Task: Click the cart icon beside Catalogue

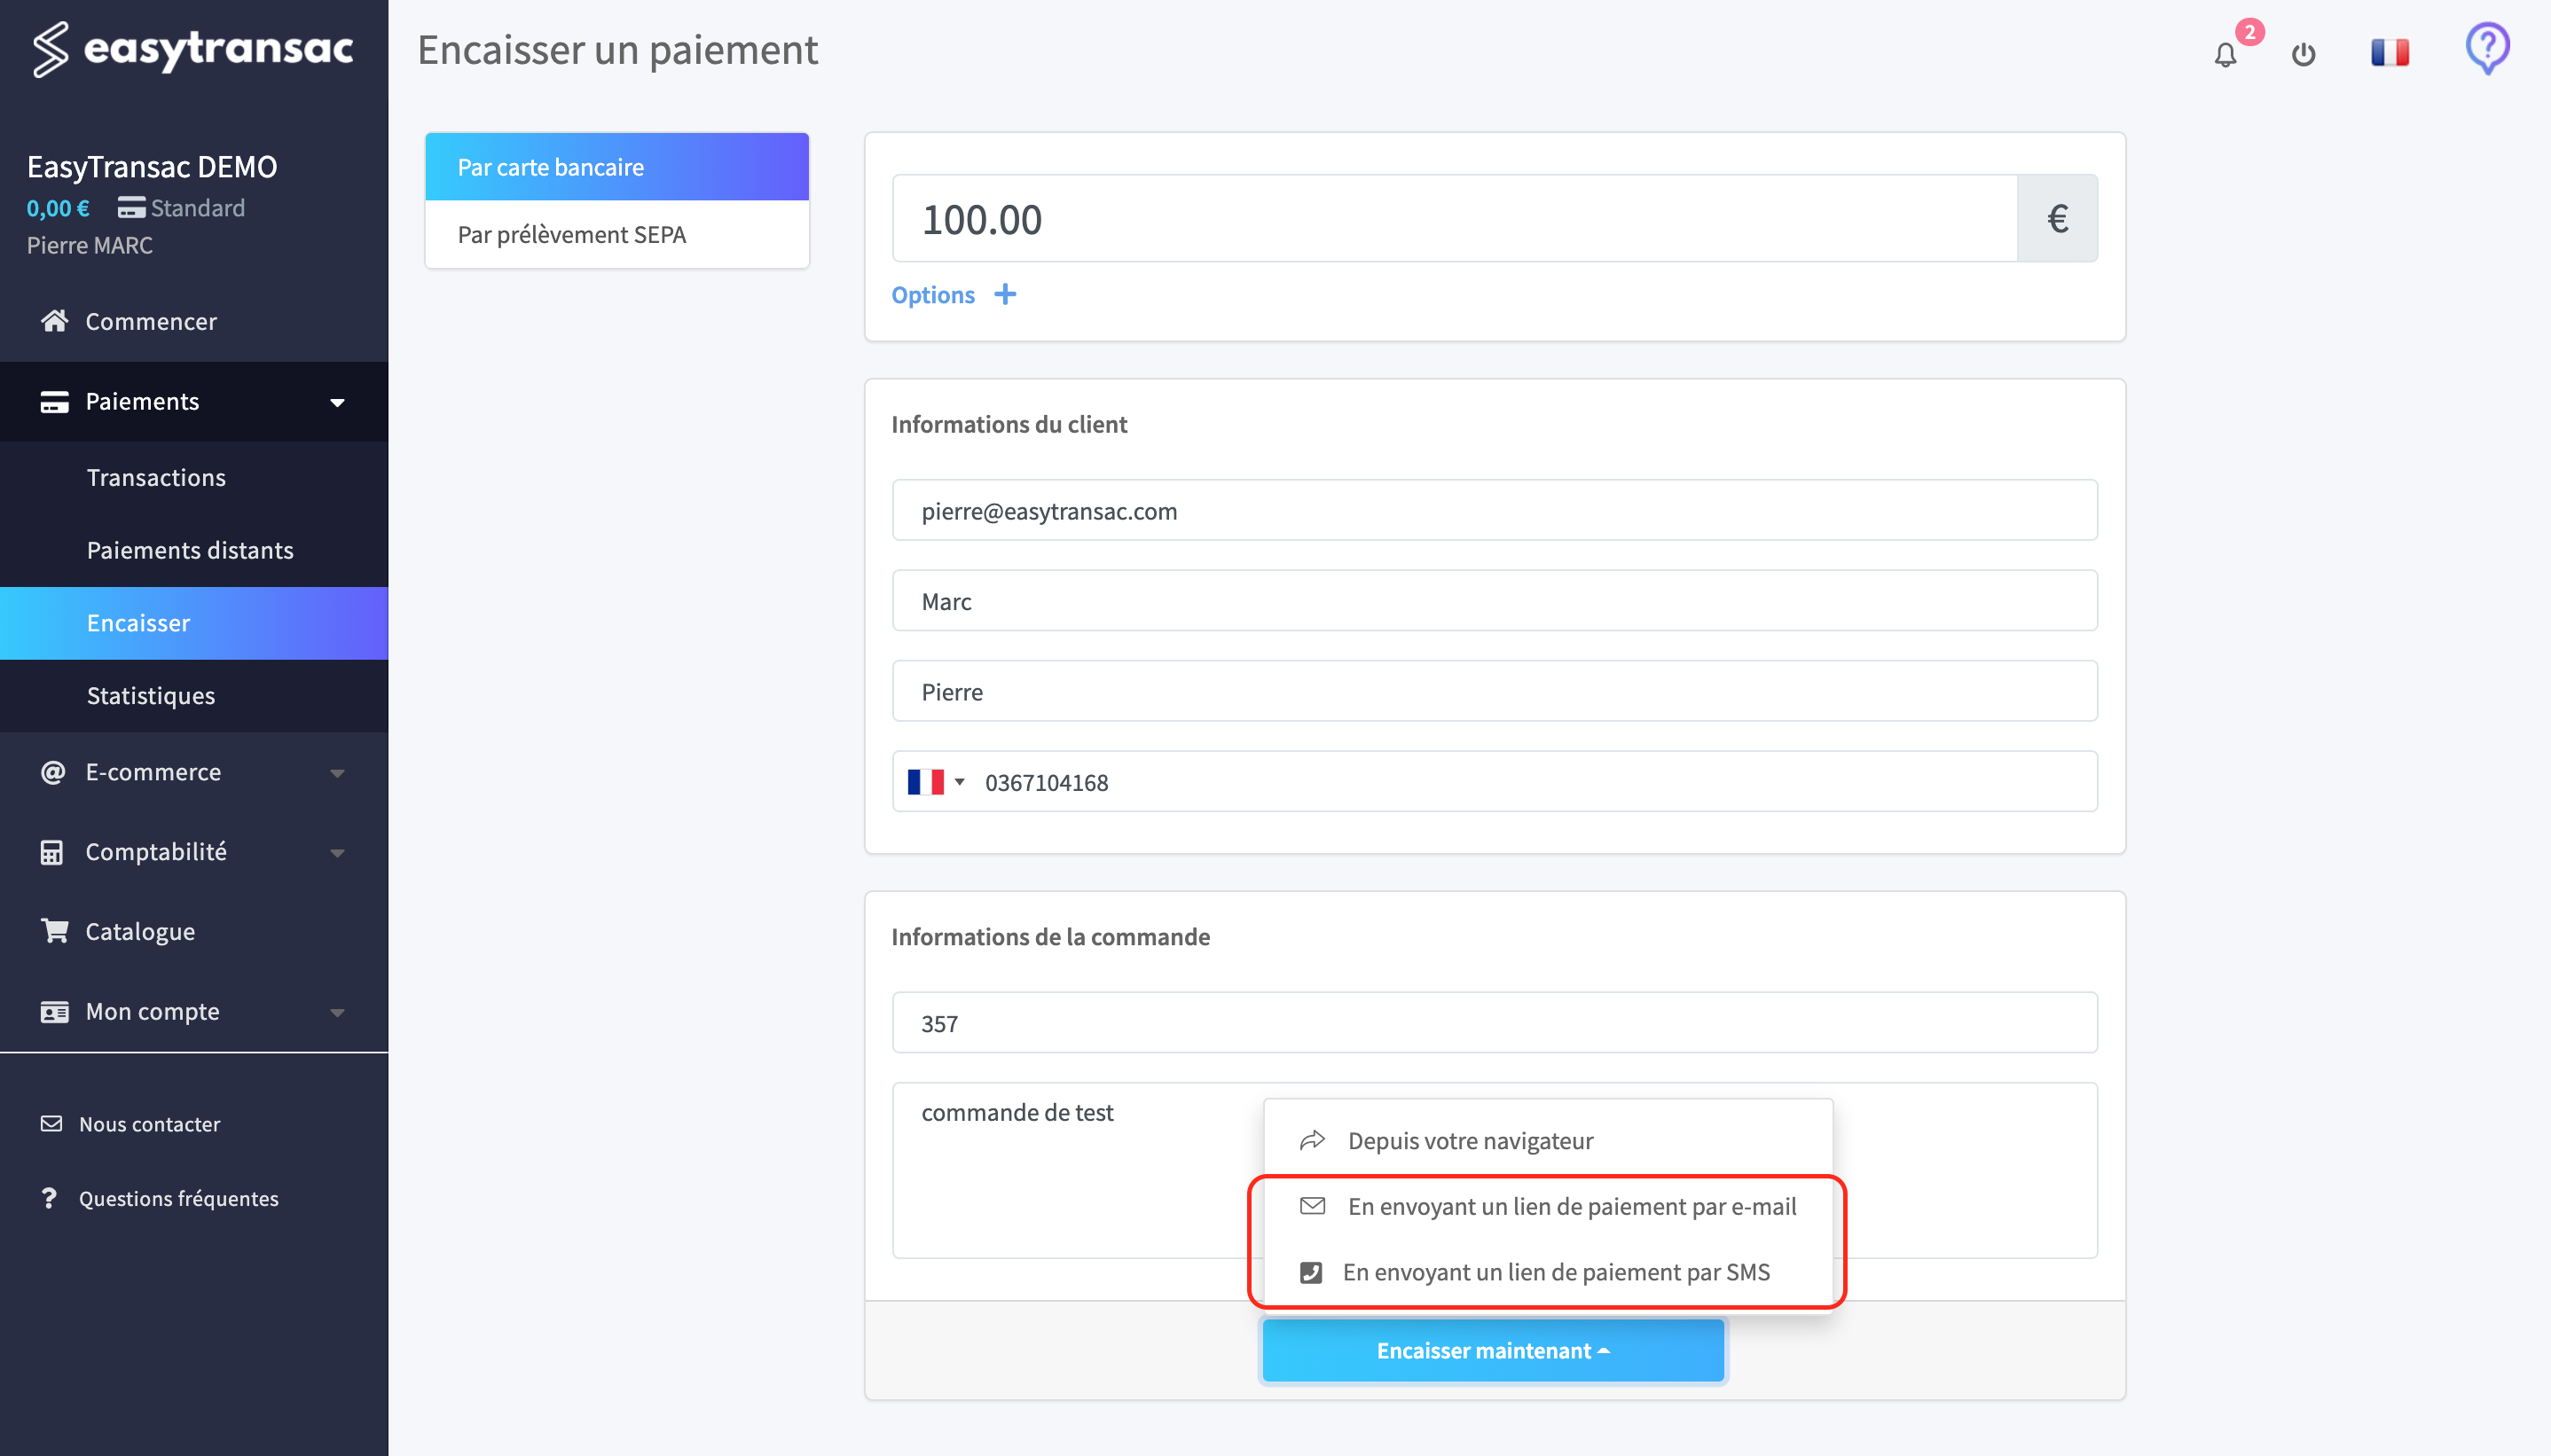Action: pos(54,931)
